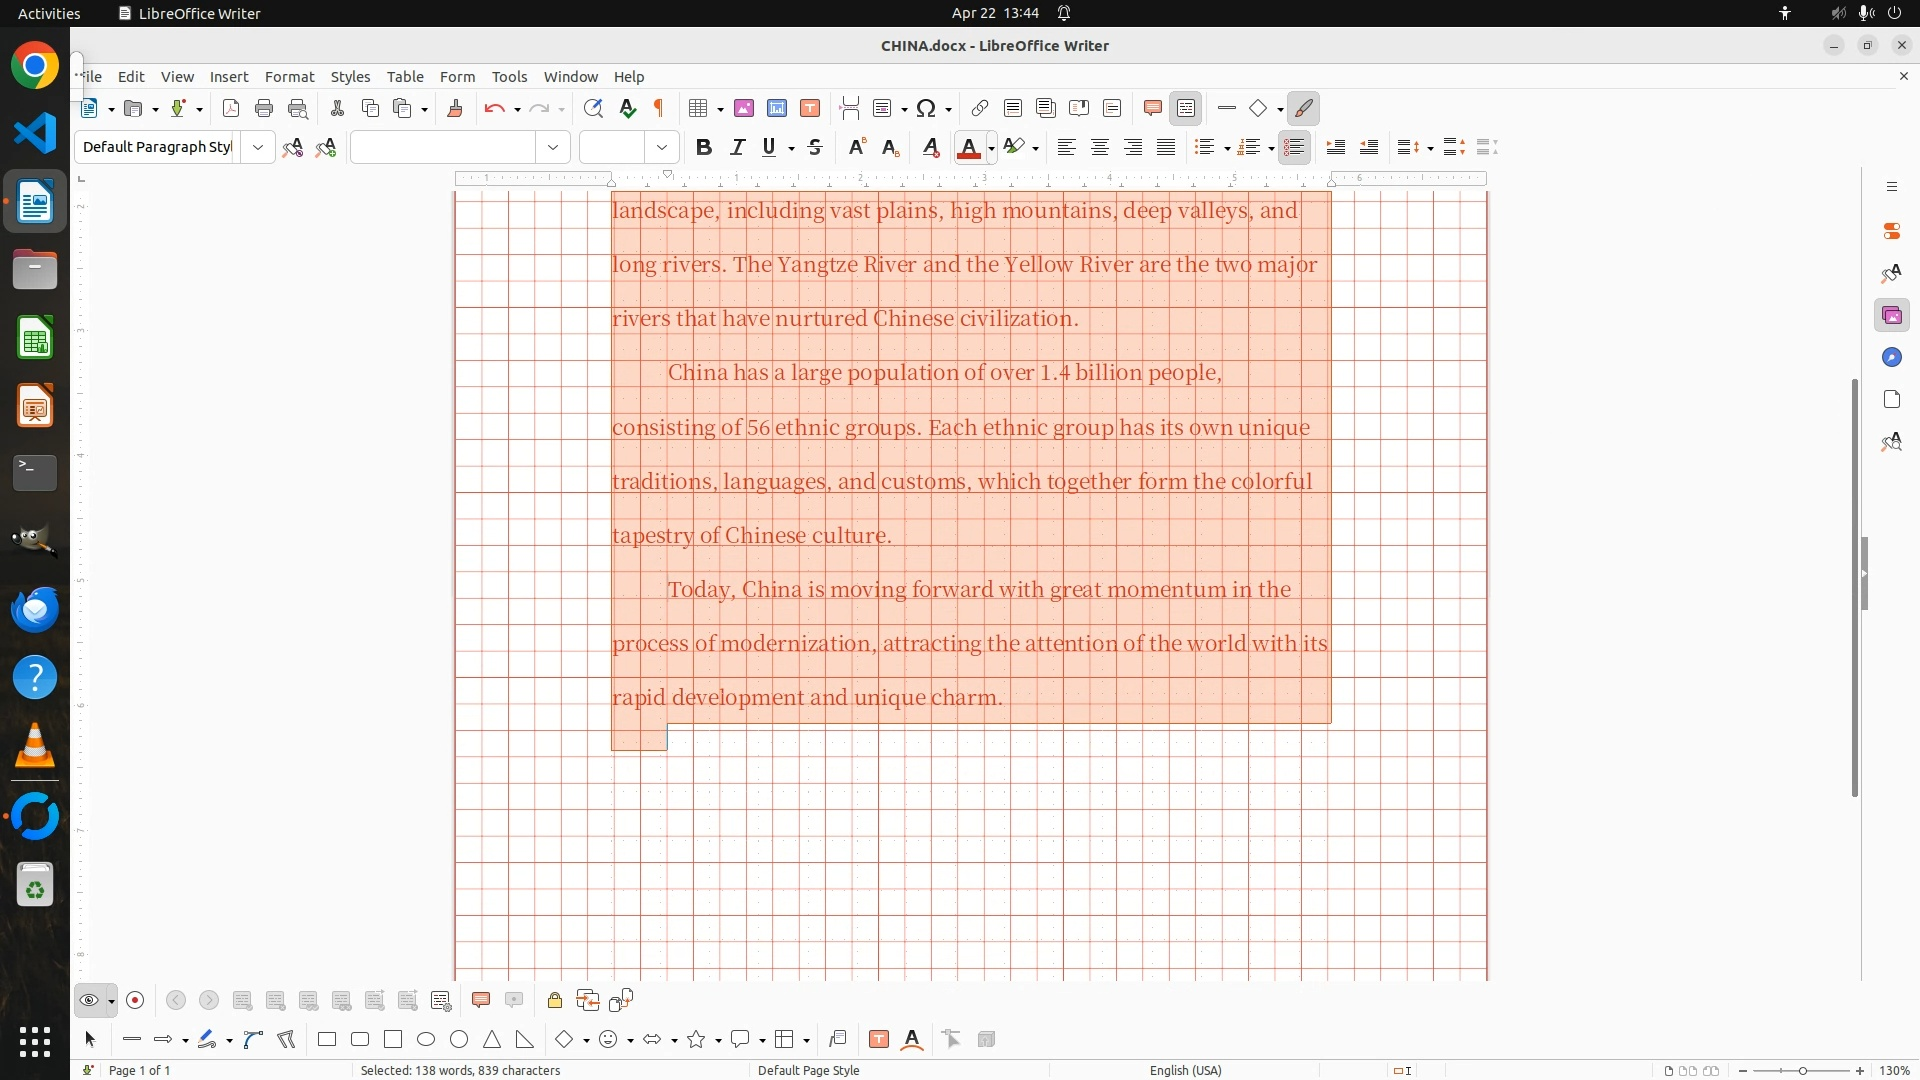Insert a special character with the Omega icon
Image resolution: width=1920 pixels, height=1080 pixels.
pos(926,108)
